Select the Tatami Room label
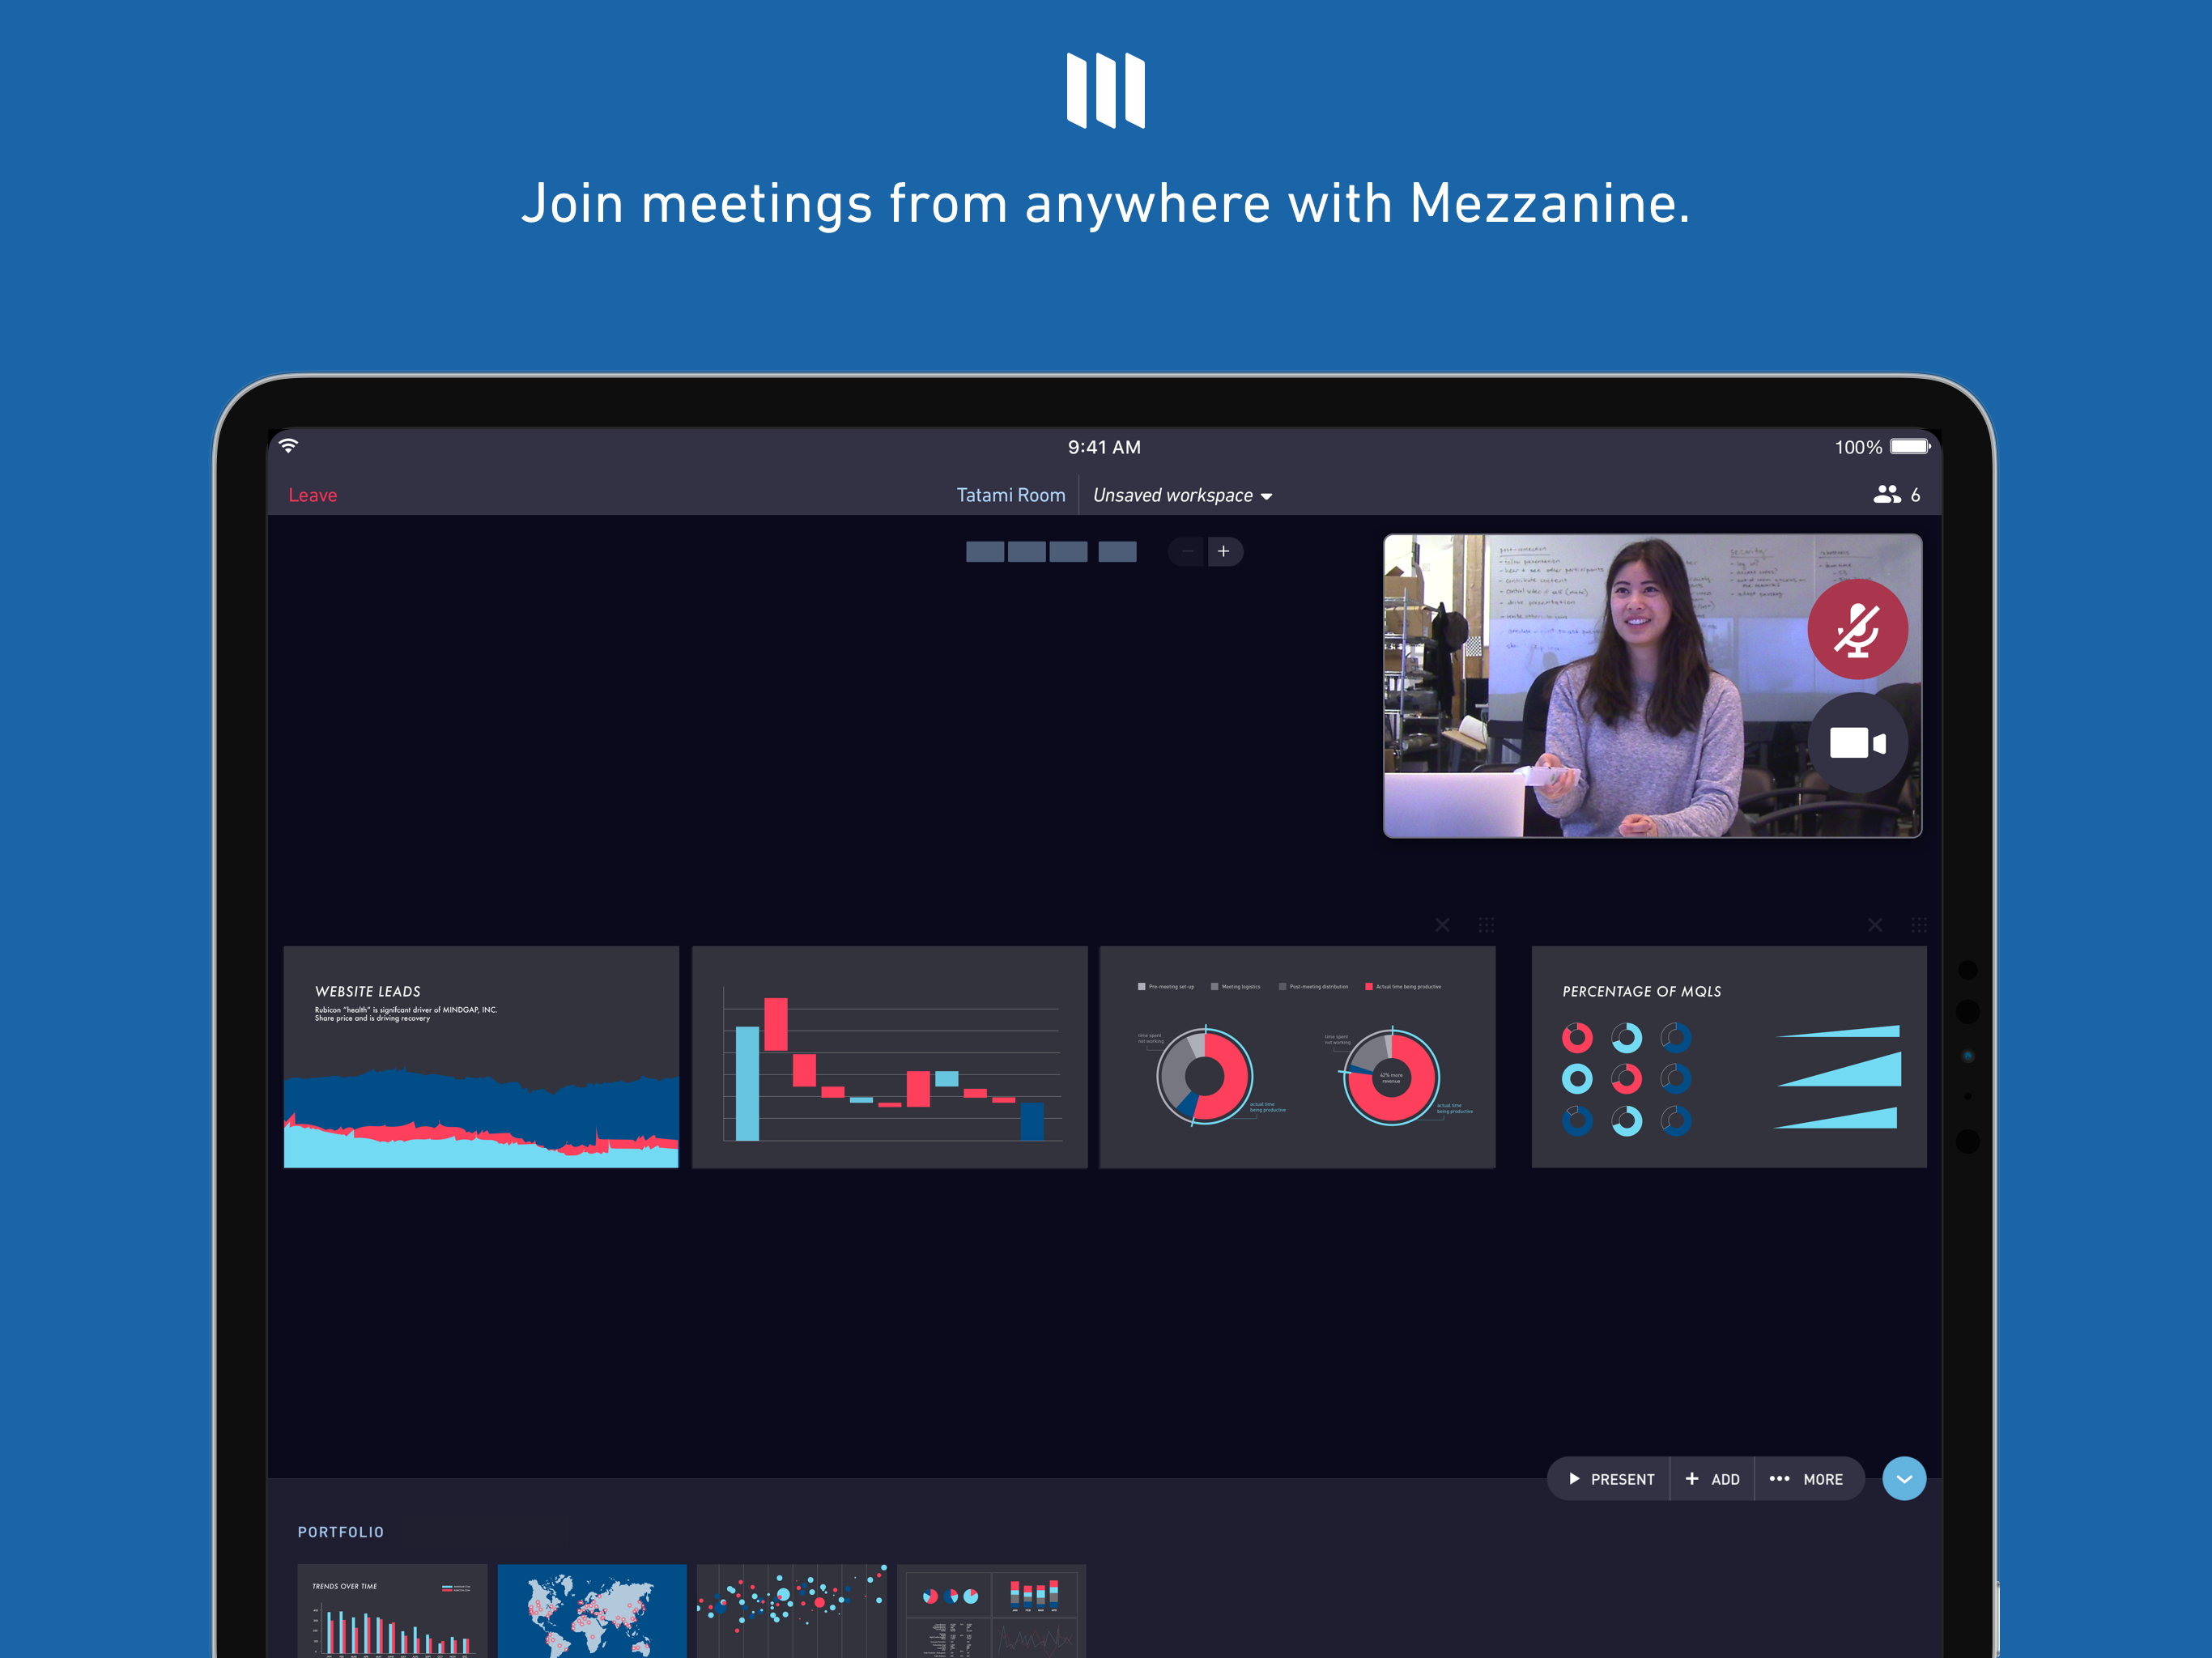This screenshot has width=2212, height=1658. (1010, 495)
